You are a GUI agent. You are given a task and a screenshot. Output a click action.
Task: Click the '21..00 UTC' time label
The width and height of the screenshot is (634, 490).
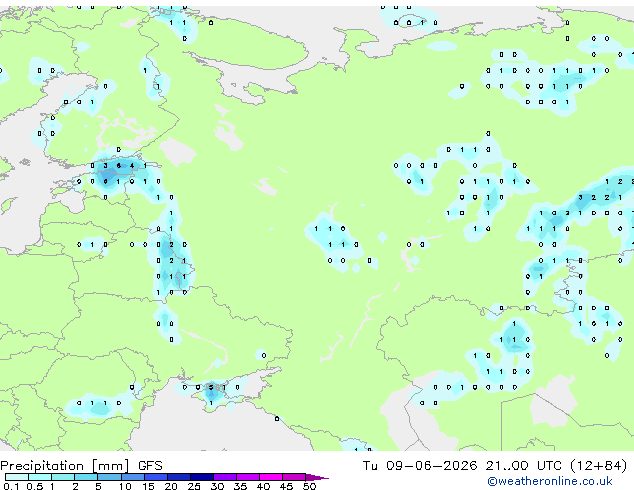coord(524,466)
